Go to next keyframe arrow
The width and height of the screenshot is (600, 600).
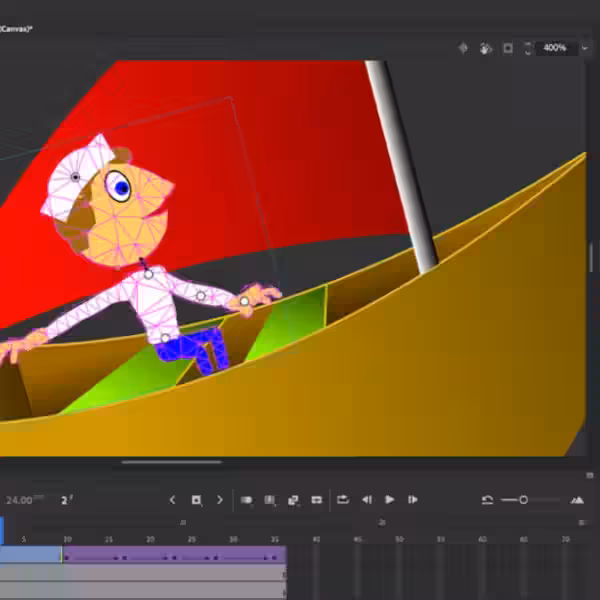coord(220,500)
